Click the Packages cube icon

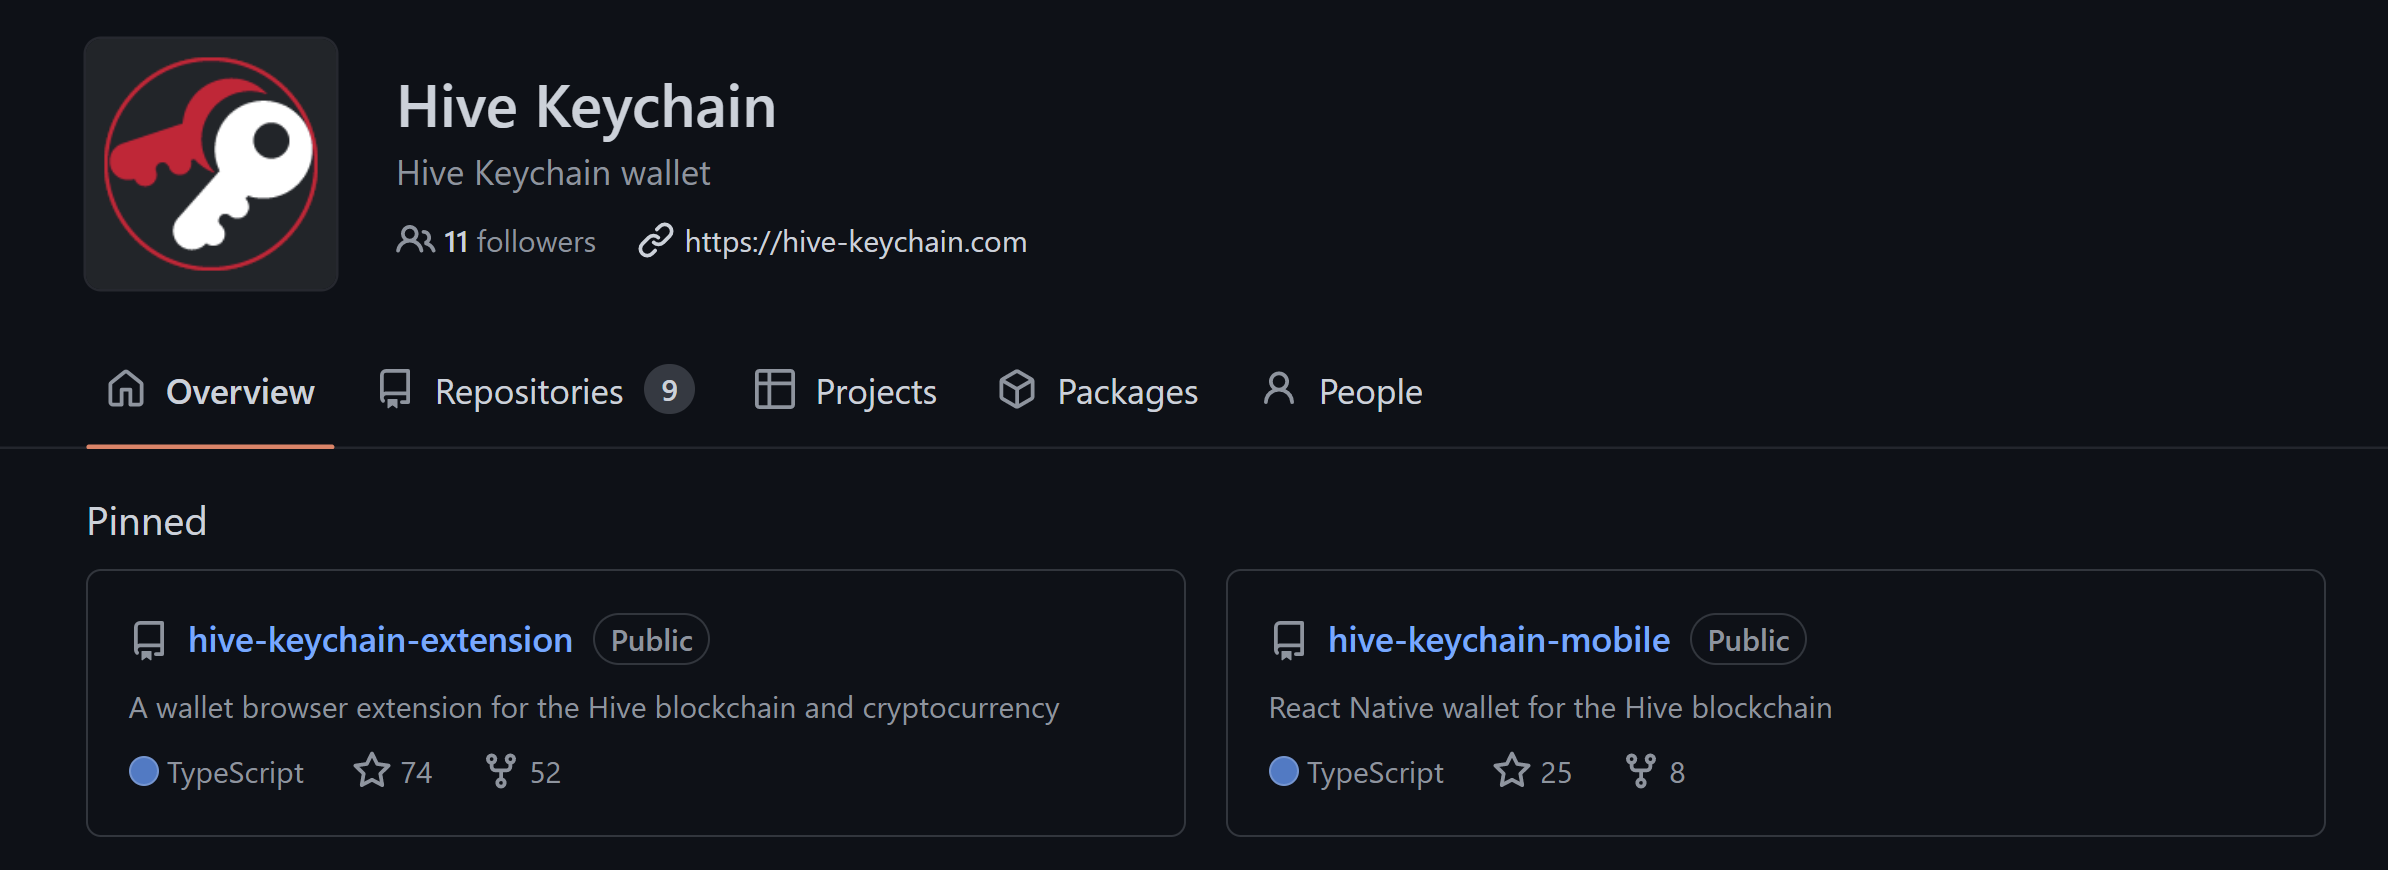(x=1017, y=389)
